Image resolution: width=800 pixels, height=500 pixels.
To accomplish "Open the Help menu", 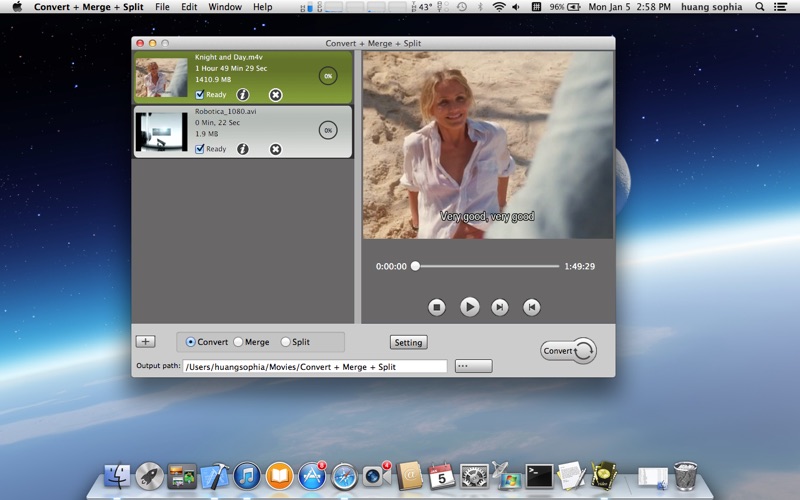I will tap(263, 7).
